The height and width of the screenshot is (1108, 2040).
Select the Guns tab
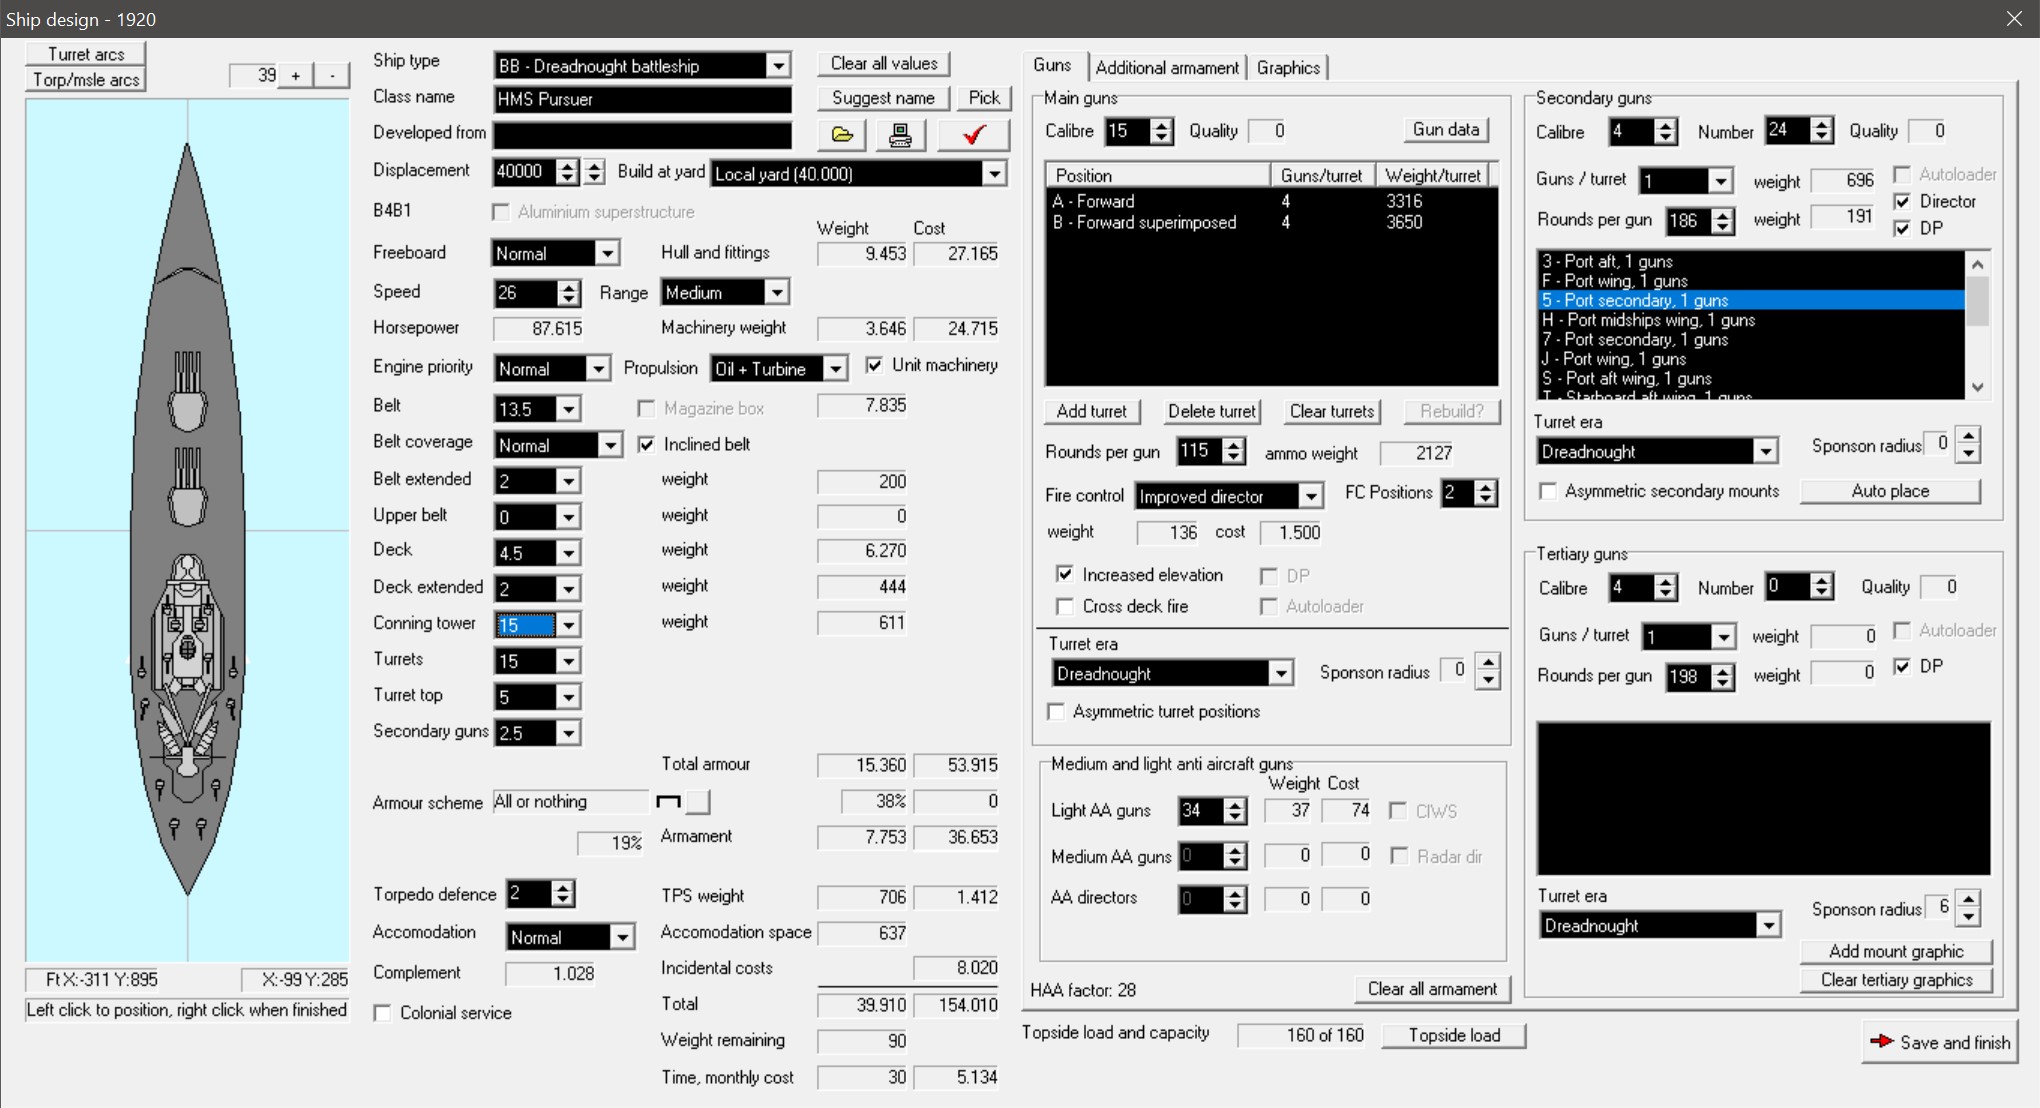(x=1052, y=65)
